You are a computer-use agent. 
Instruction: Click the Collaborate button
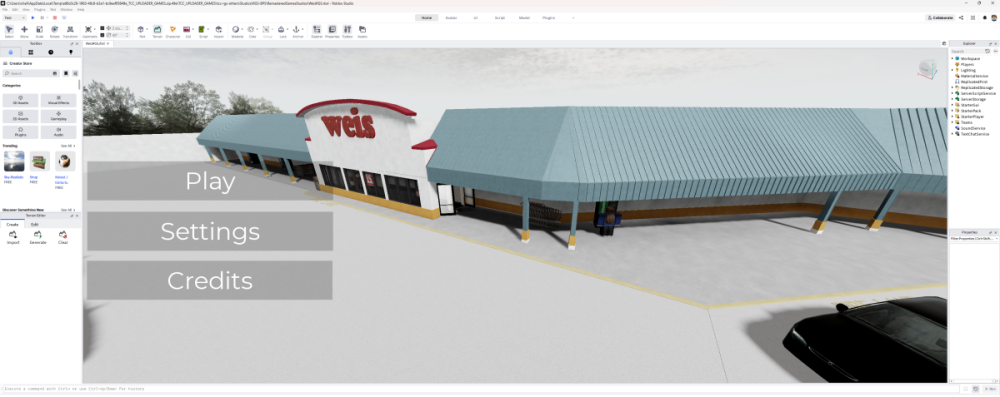tap(940, 18)
